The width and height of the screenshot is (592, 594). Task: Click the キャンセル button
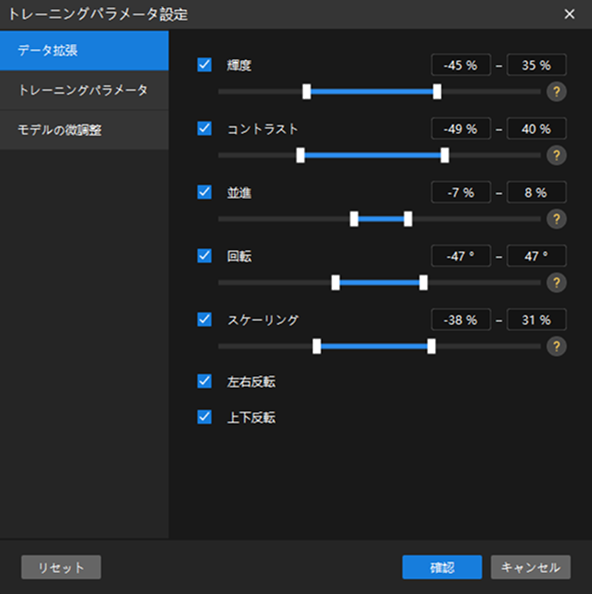[x=531, y=567]
